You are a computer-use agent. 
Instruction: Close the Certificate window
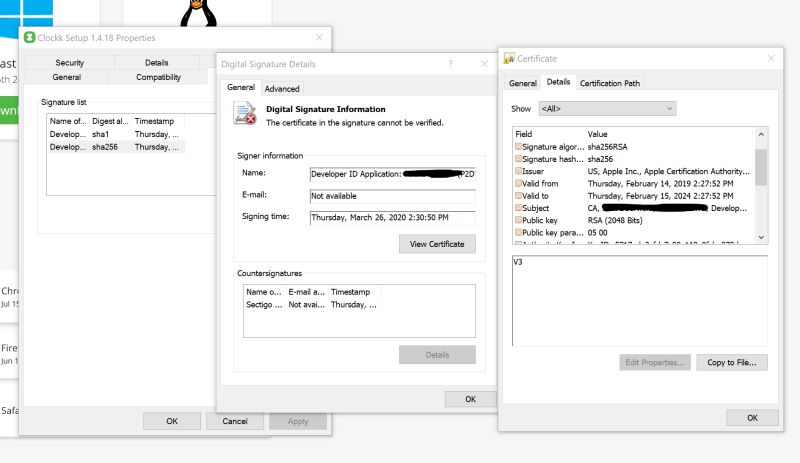771,59
